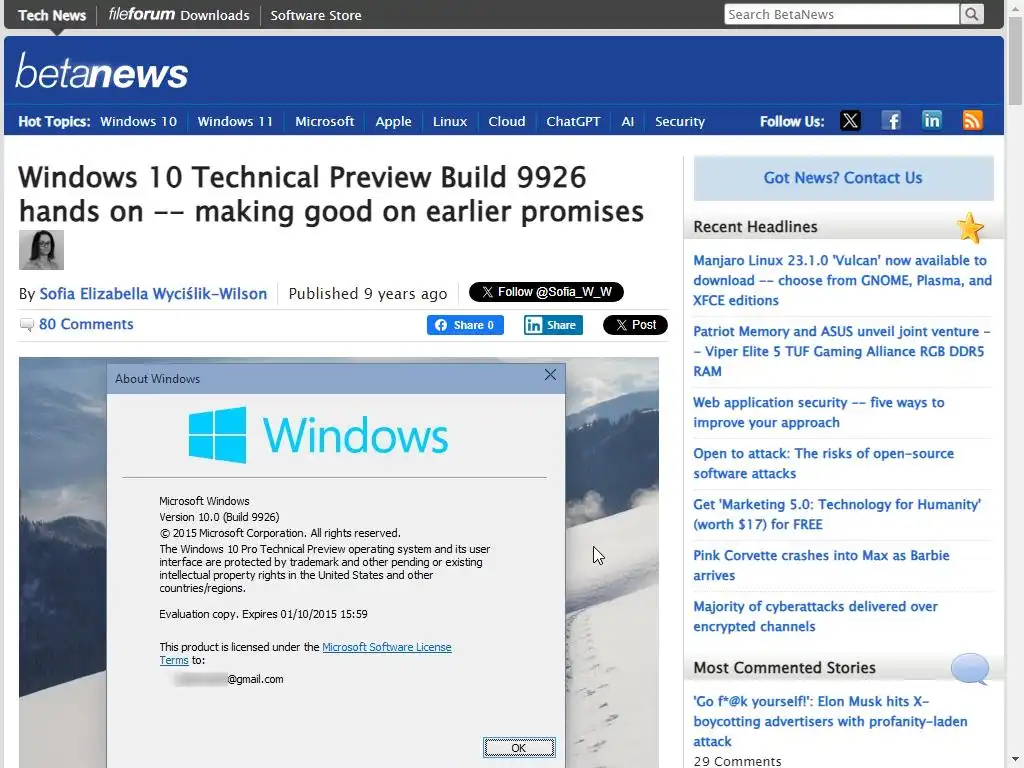Open the fileforum Downloads tab
1024x768 pixels.
coord(179,15)
